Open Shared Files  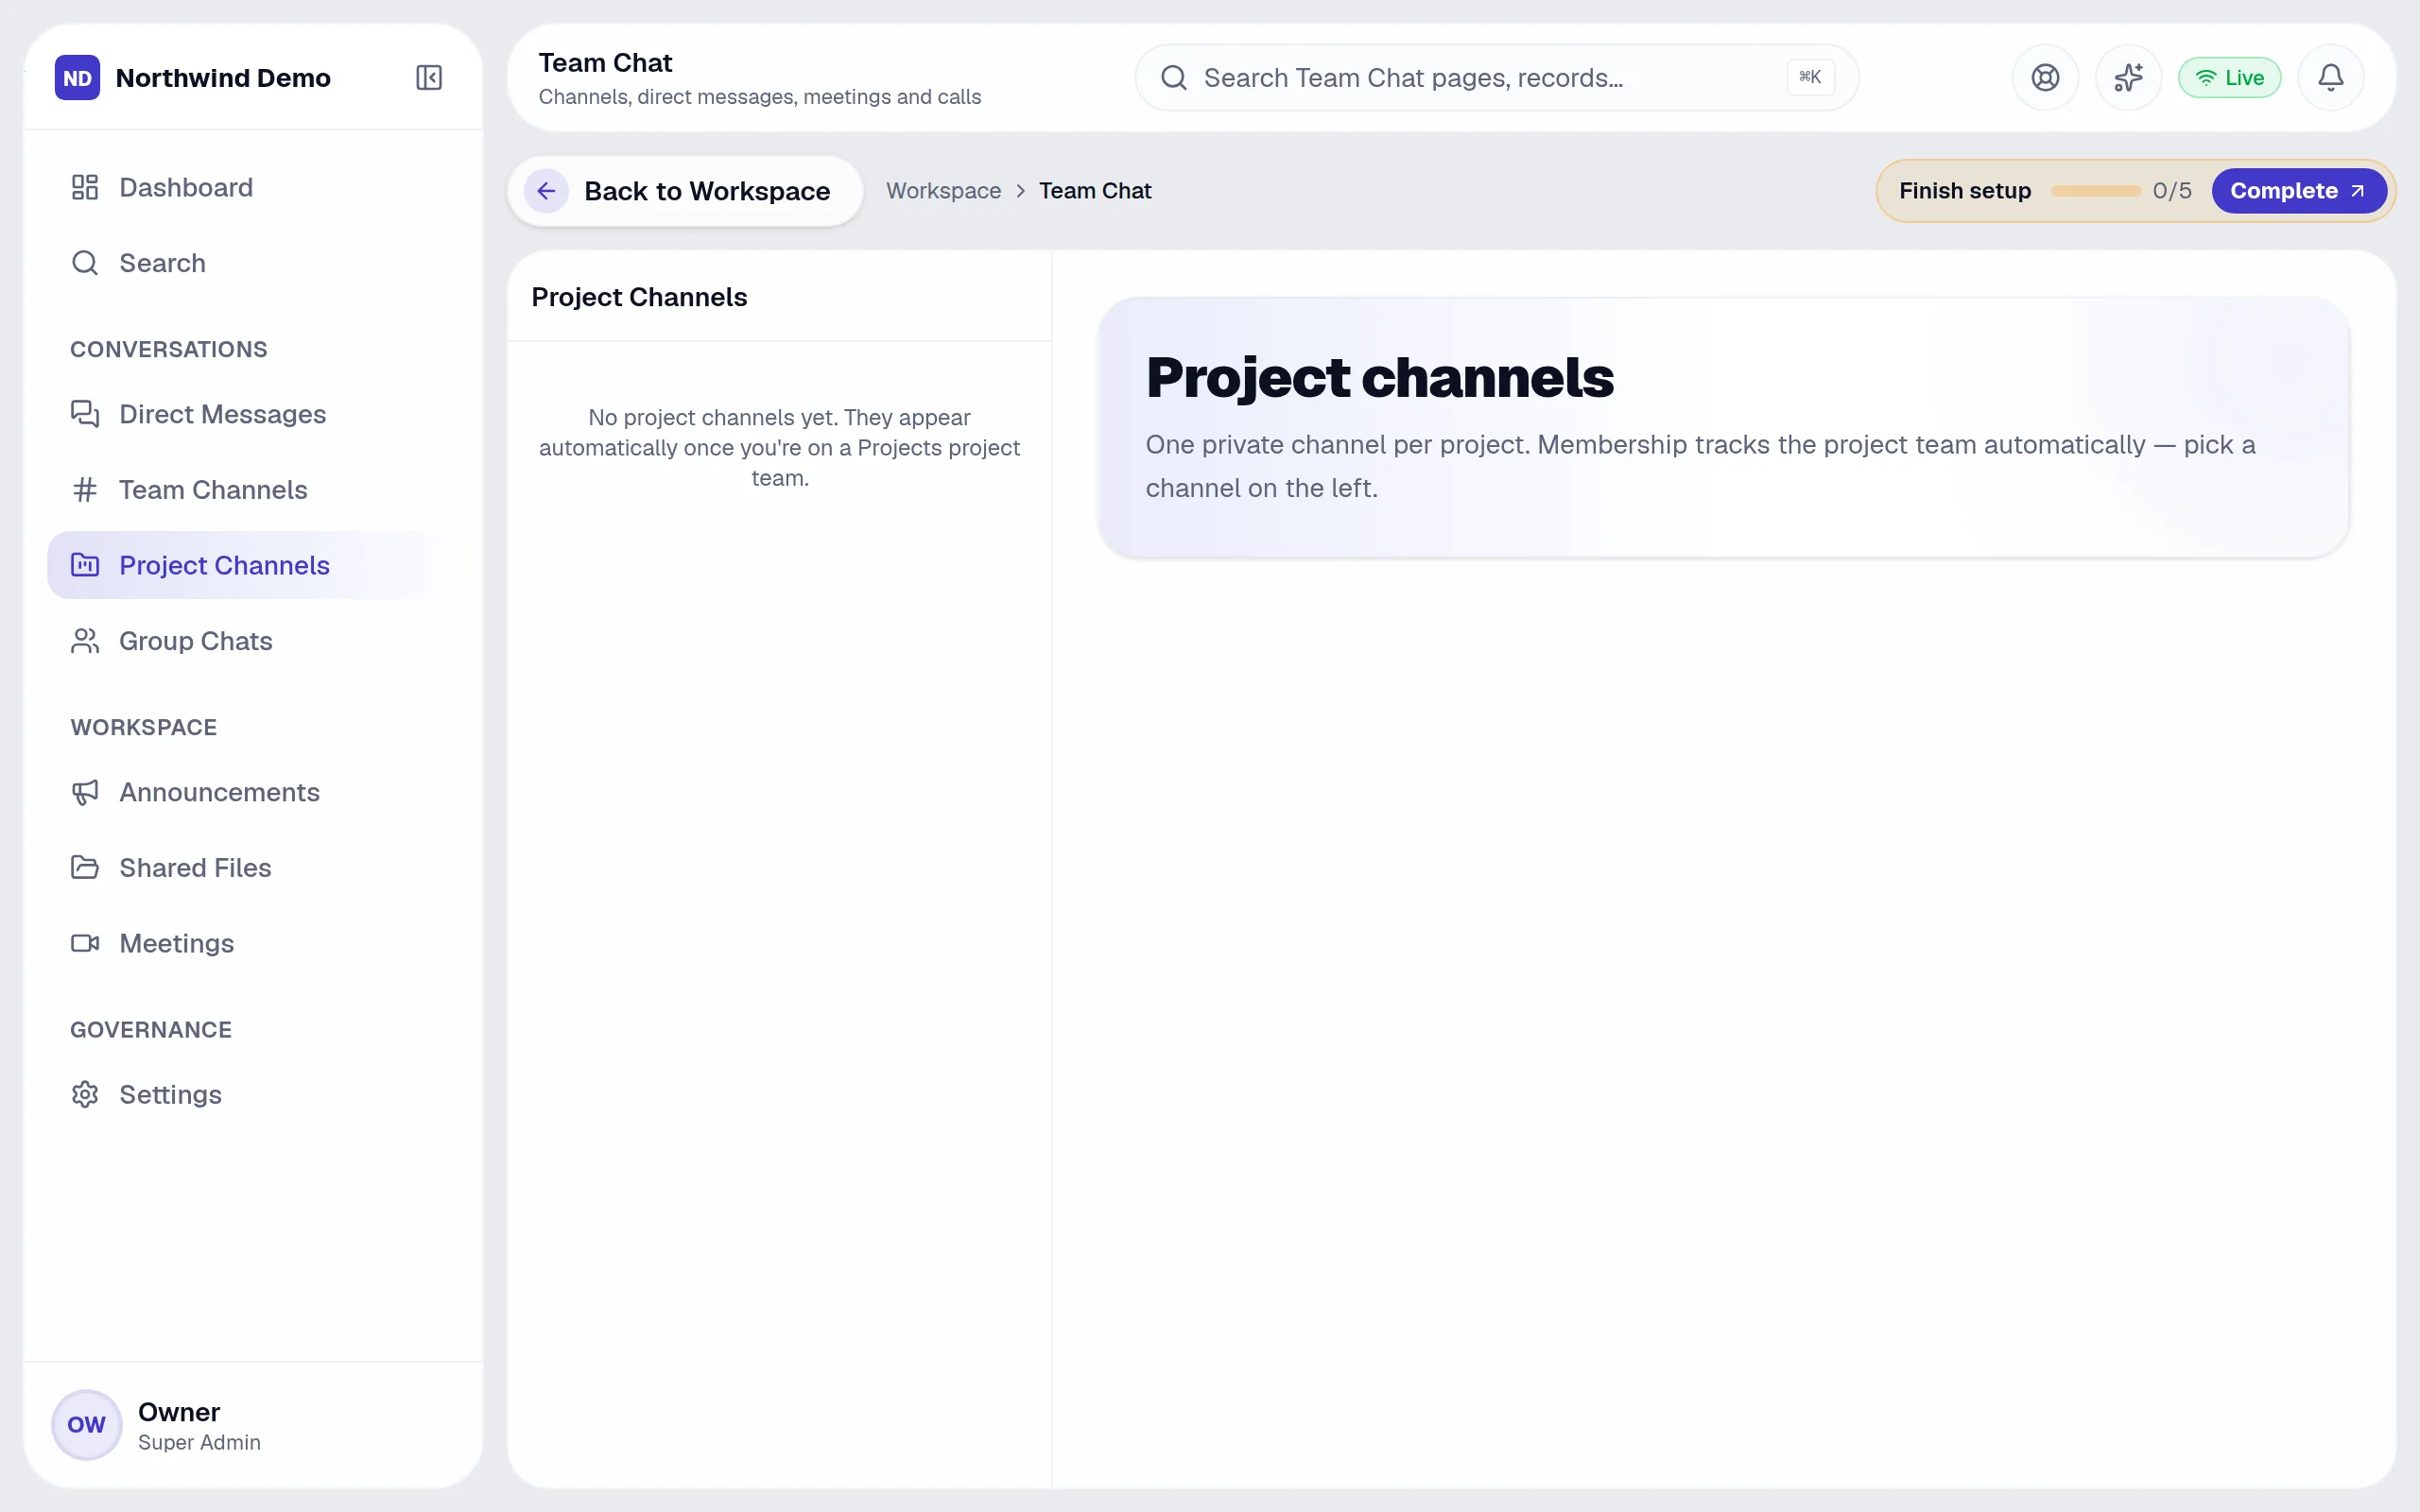coord(253,868)
